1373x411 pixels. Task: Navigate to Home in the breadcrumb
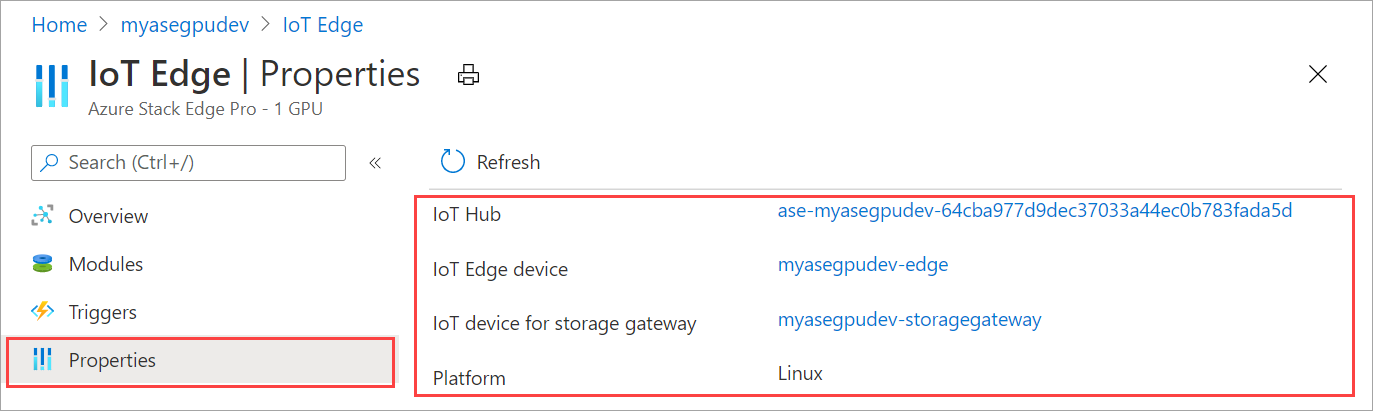(x=59, y=25)
